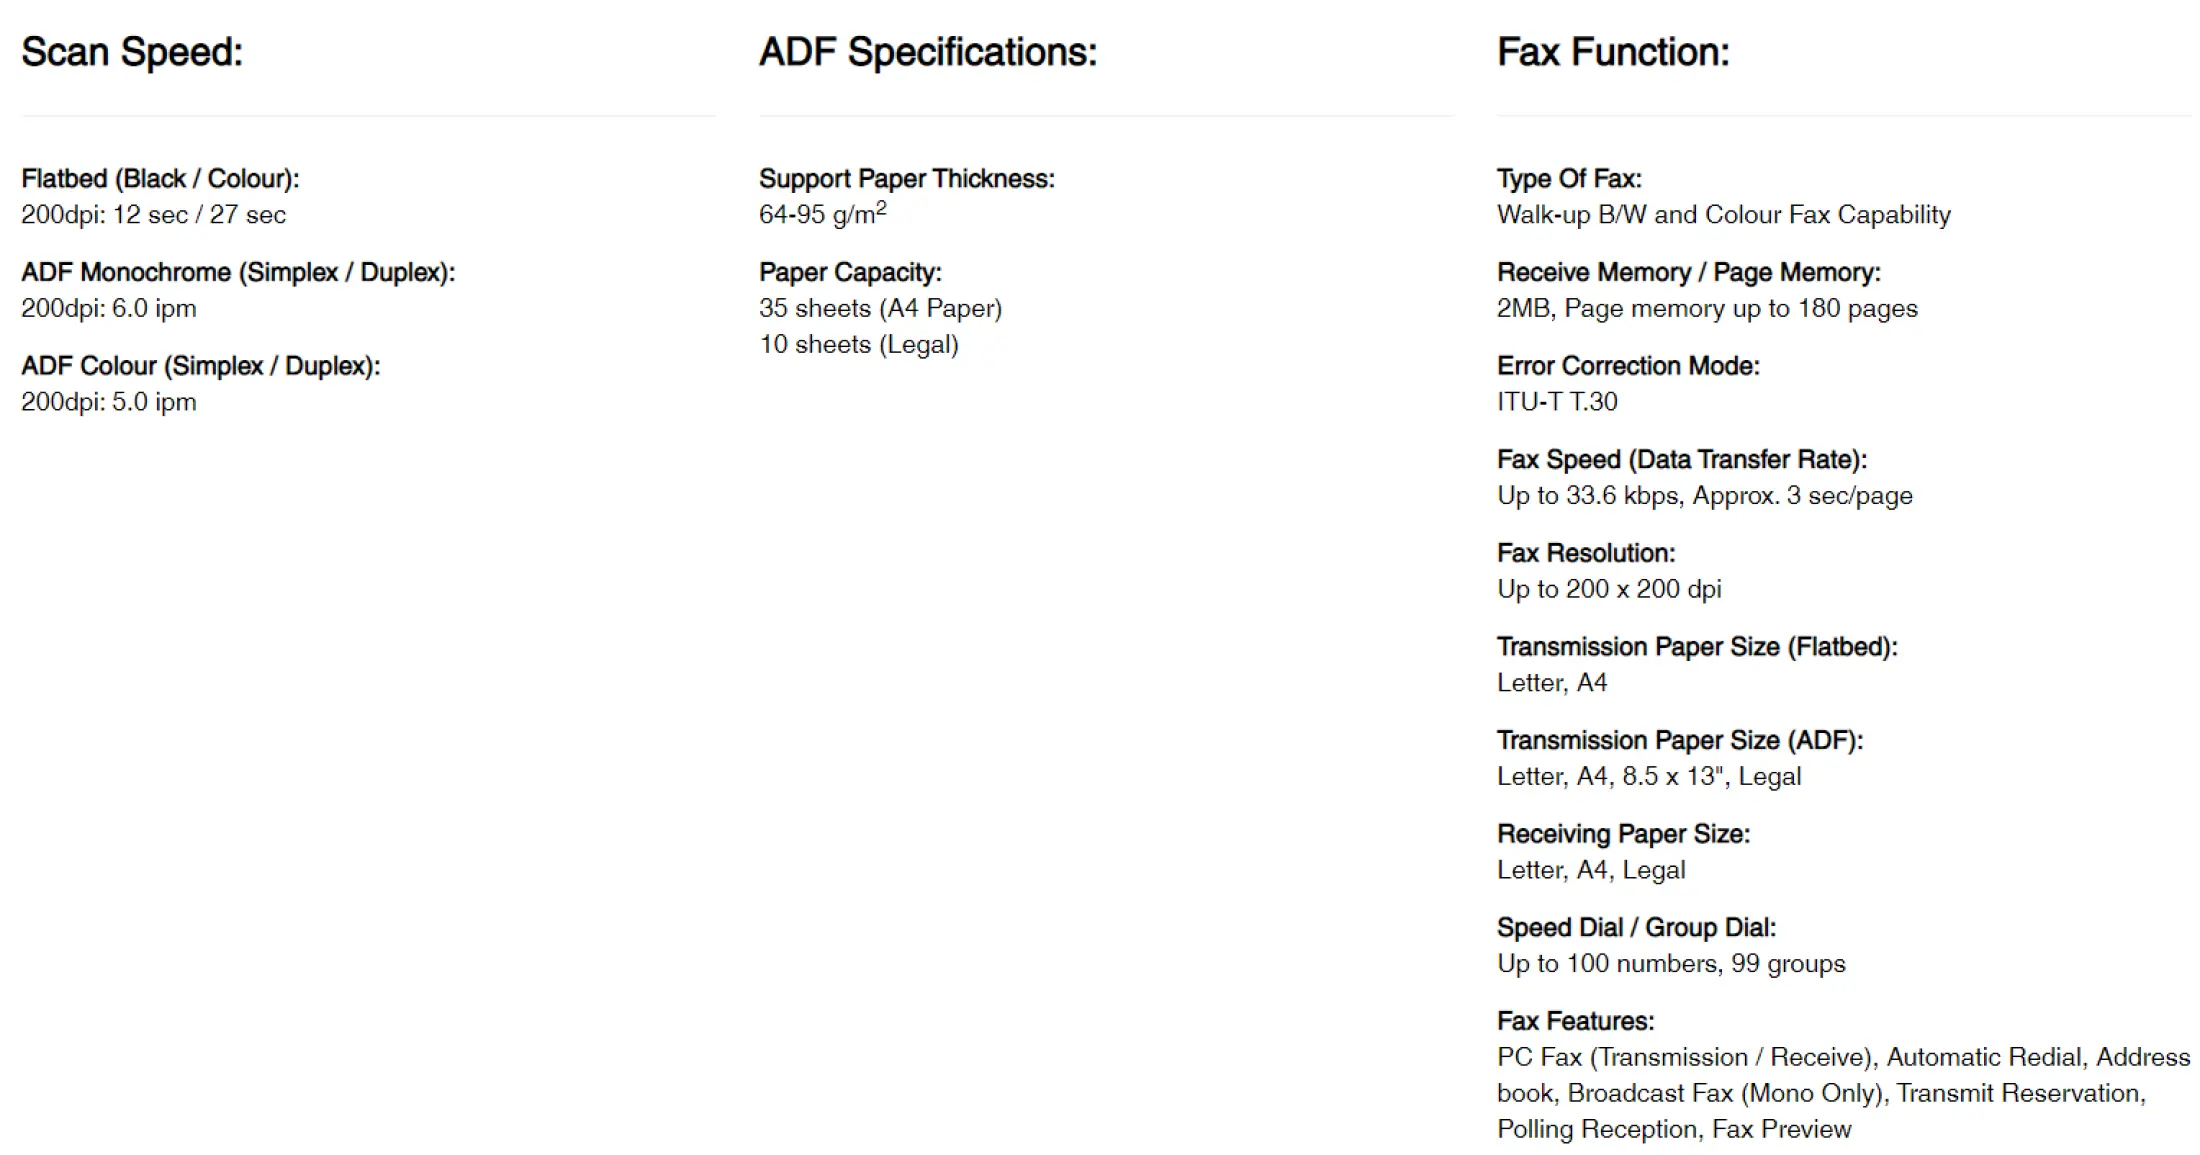Image resolution: width=2200 pixels, height=1155 pixels.
Task: Click the 64-95 g/m² thickness value
Action: pyautogui.click(x=822, y=214)
